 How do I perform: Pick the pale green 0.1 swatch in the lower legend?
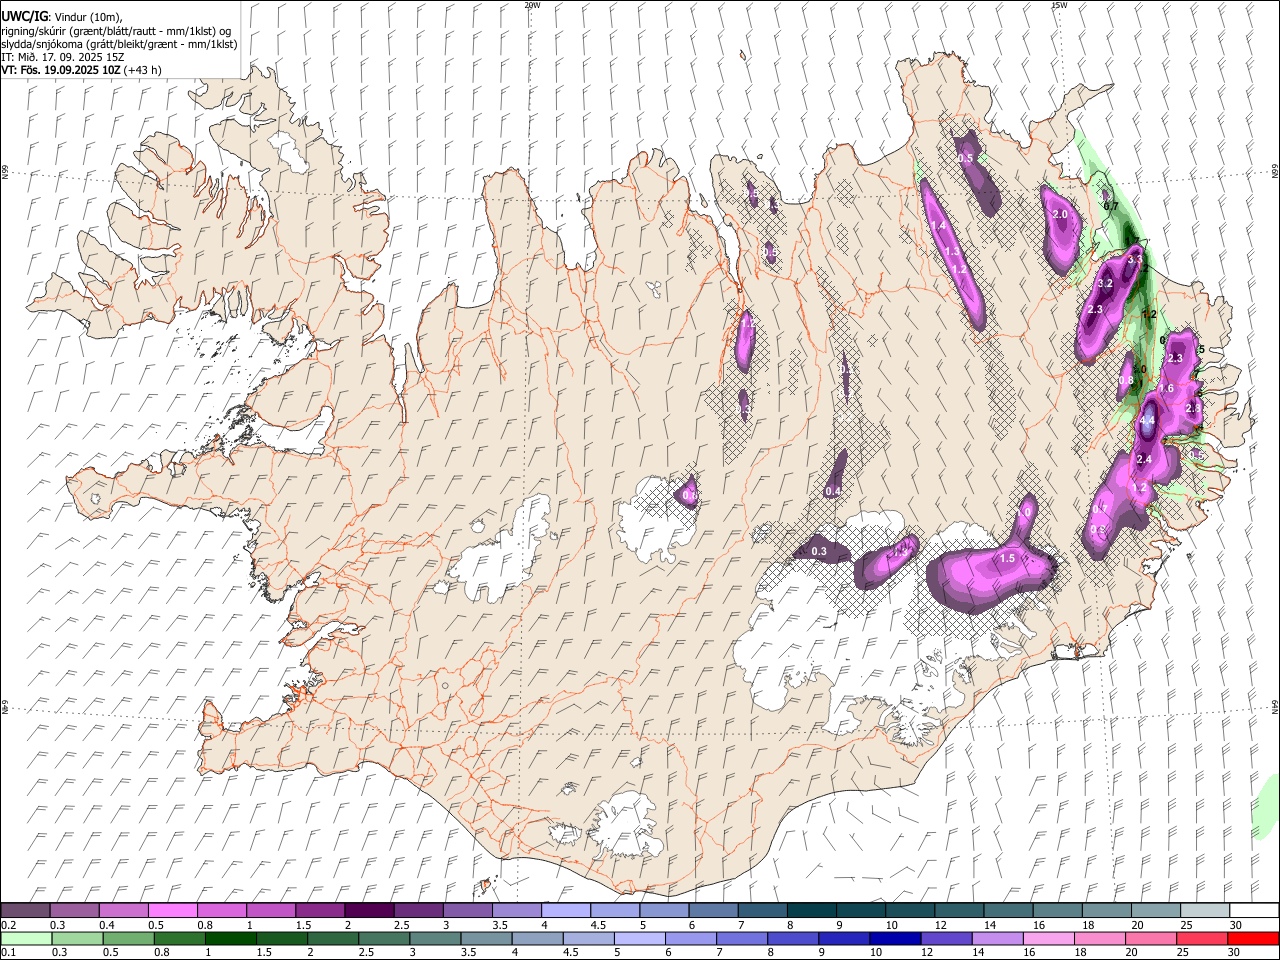pyautogui.click(x=25, y=938)
